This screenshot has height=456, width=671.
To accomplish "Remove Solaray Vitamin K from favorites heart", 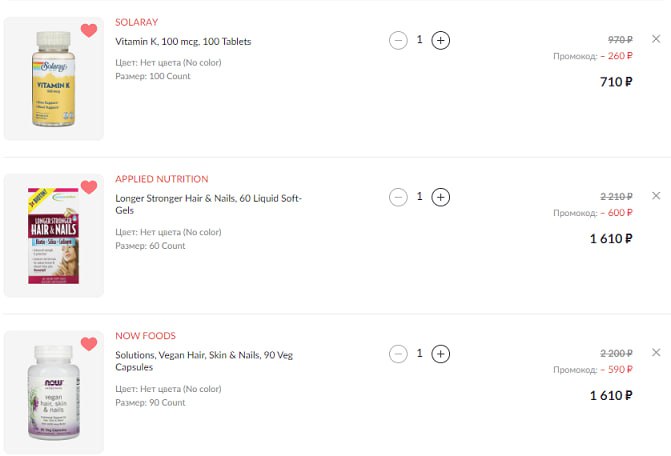I will pyautogui.click(x=89, y=30).
